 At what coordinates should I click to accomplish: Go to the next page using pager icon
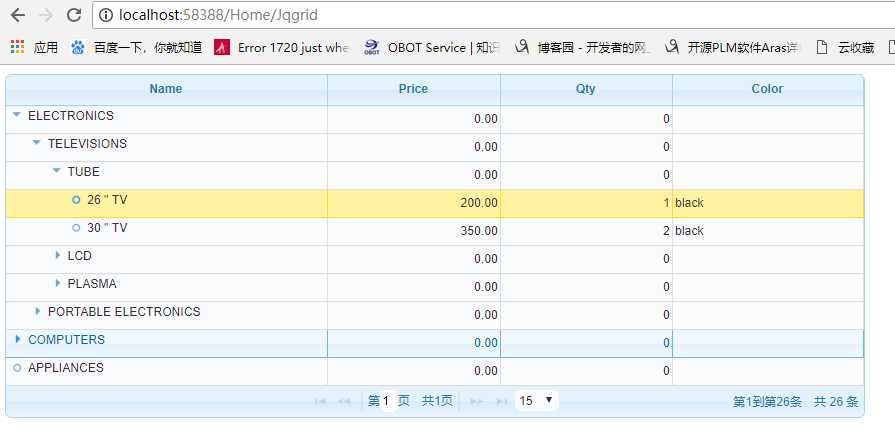click(476, 401)
